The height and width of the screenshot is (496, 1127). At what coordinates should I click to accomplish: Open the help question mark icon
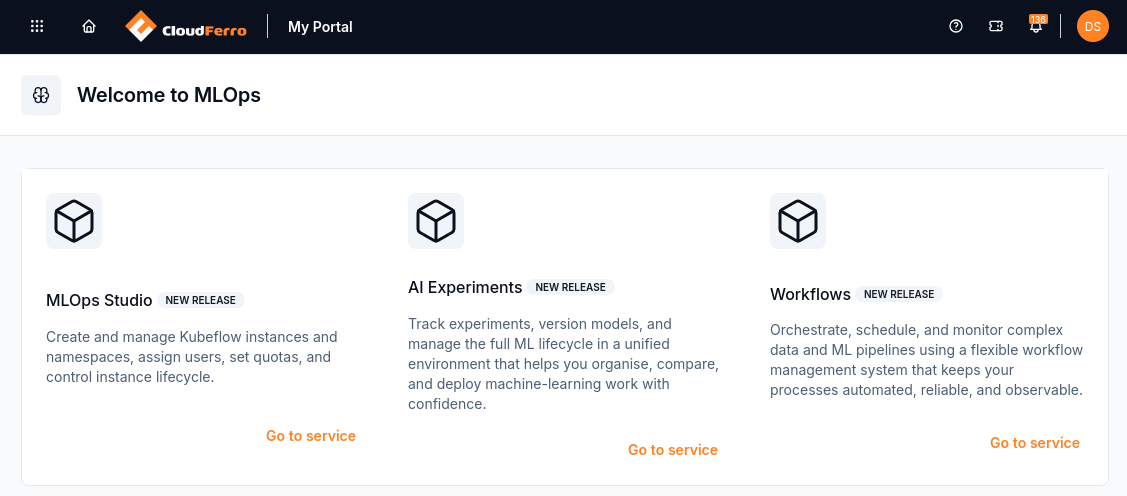pyautogui.click(x=956, y=27)
